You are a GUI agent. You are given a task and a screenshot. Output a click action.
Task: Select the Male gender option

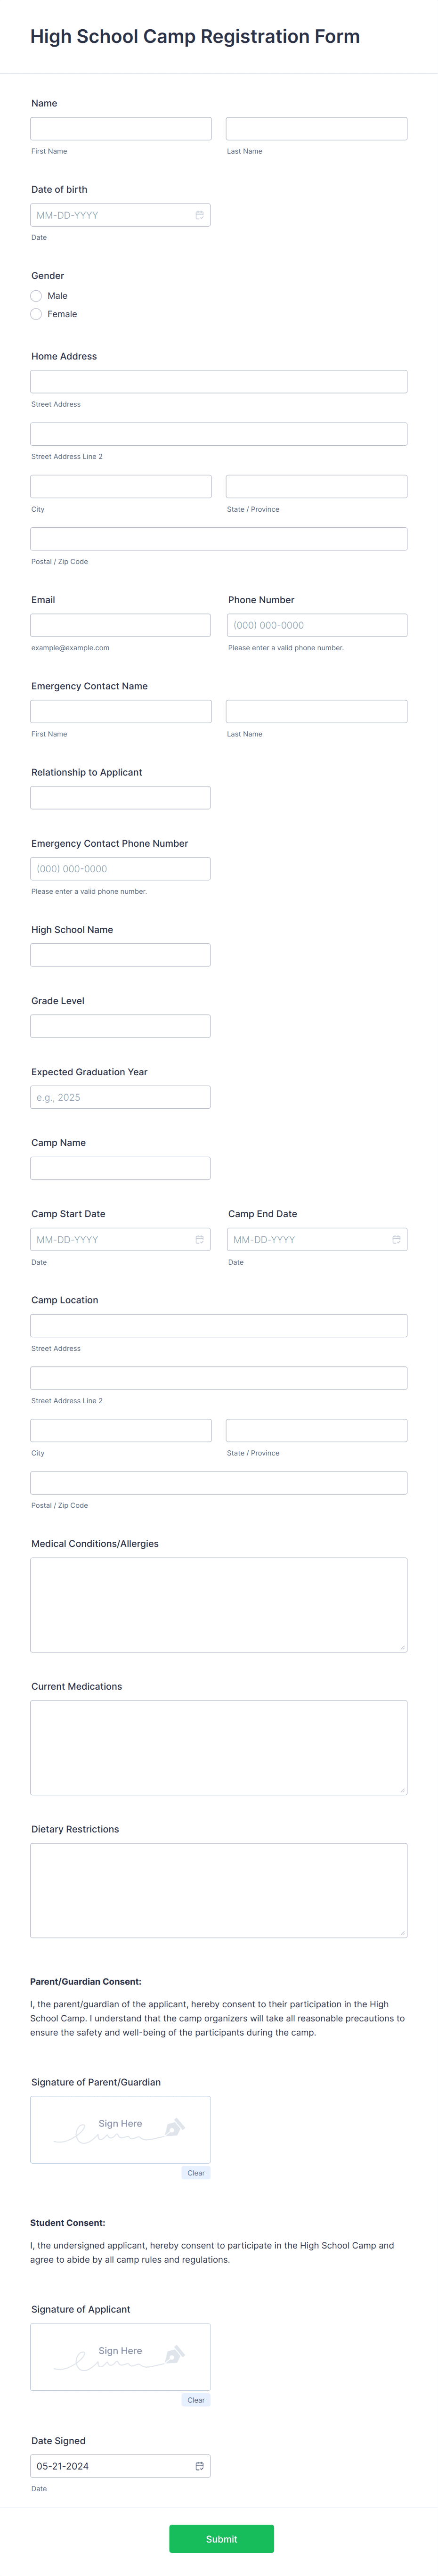point(36,296)
